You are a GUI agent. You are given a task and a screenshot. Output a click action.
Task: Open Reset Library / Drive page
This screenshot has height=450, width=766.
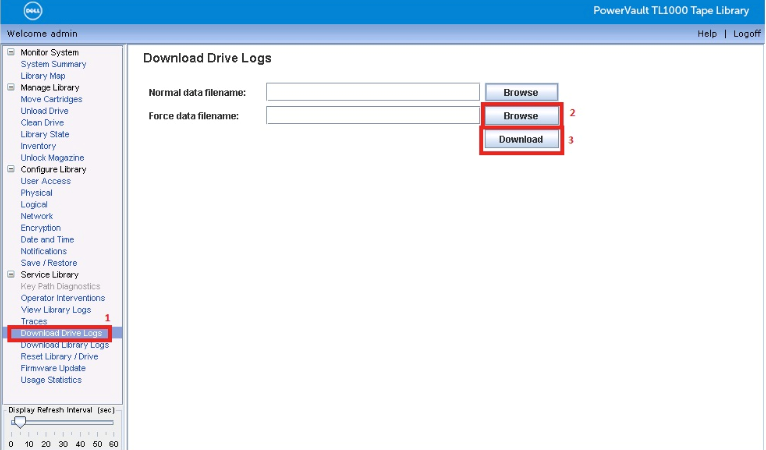pyautogui.click(x=59, y=357)
